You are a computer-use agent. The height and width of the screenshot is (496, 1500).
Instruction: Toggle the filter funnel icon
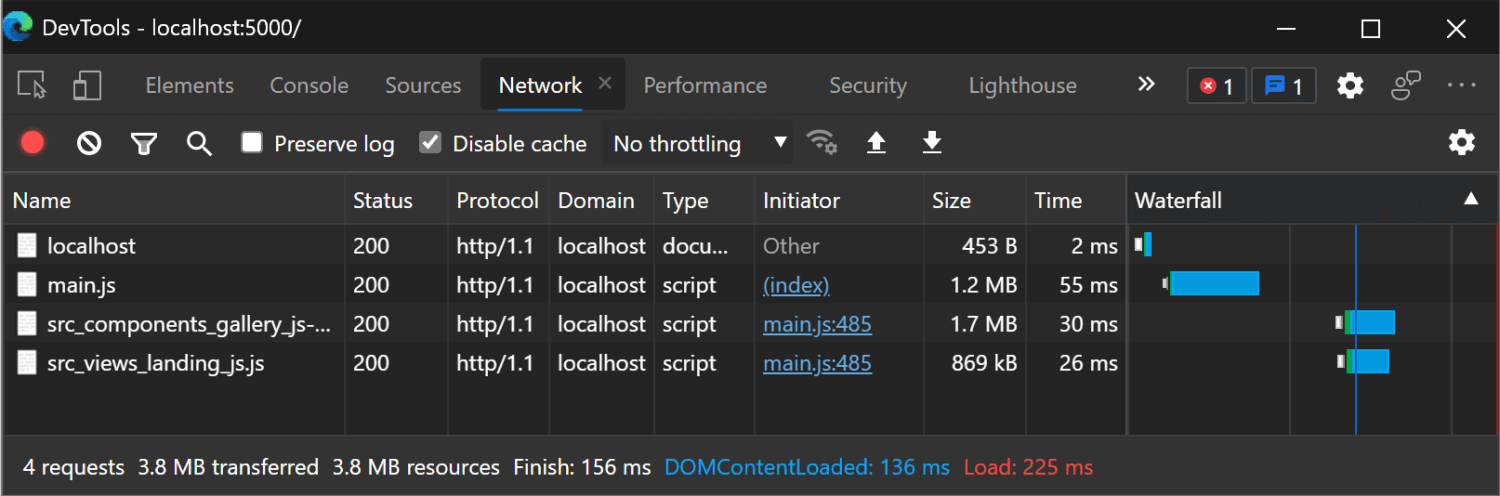click(x=144, y=145)
